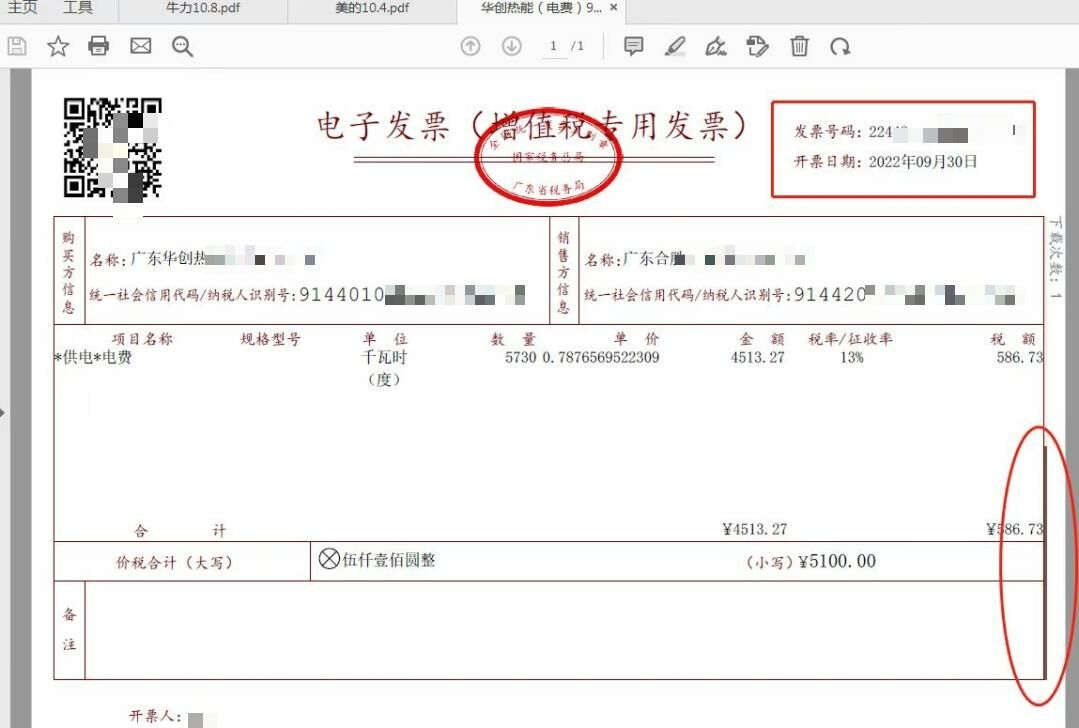The image size is (1079, 728).
Task: Add a comment note
Action: point(633,46)
